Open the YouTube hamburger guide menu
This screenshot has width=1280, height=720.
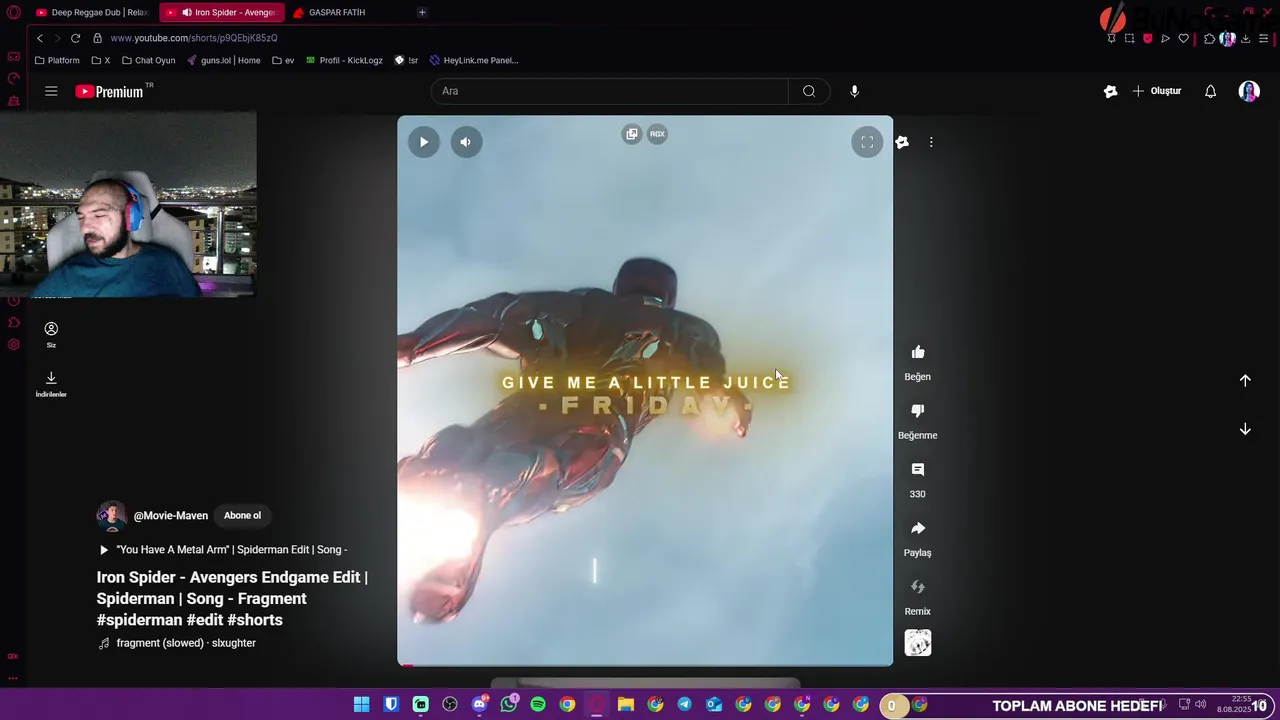pos(51,91)
